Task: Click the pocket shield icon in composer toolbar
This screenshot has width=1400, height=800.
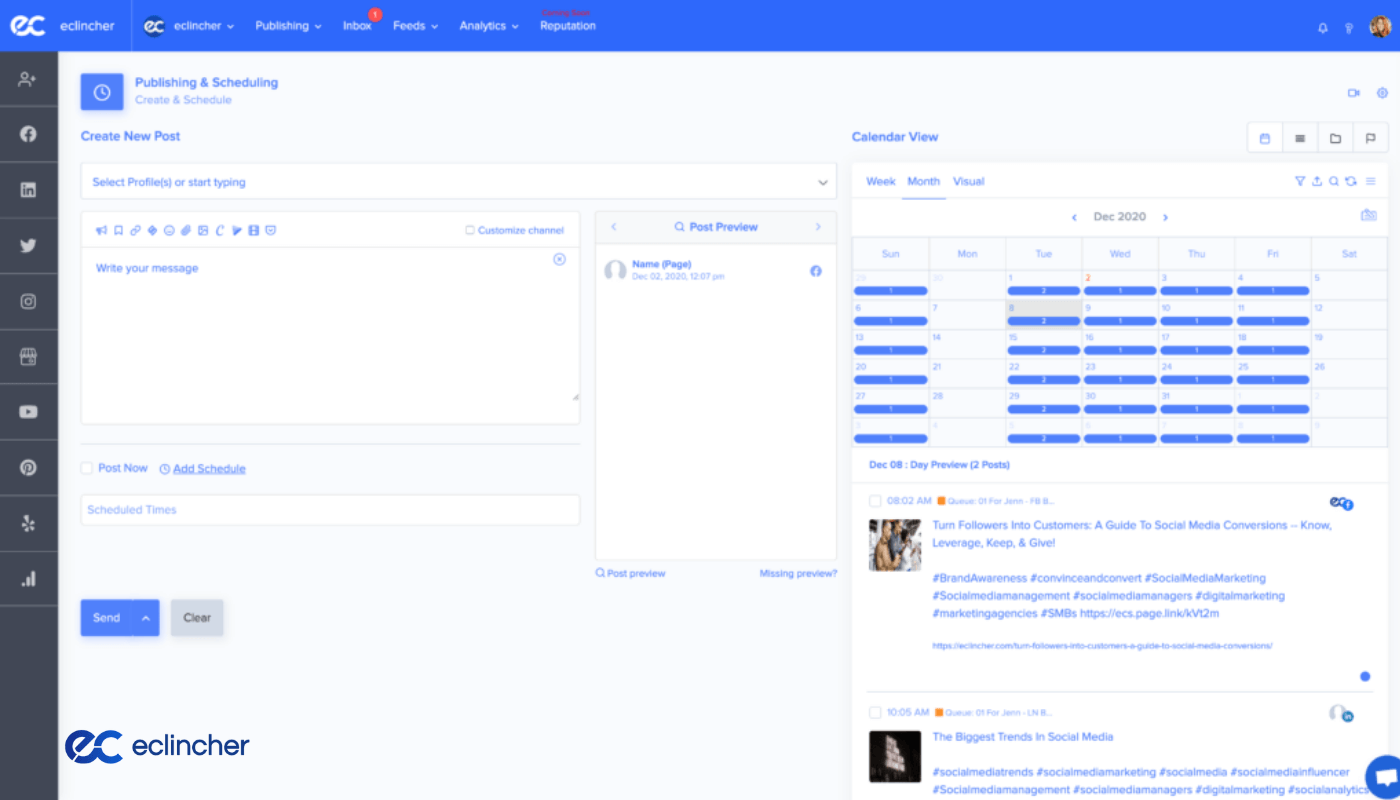Action: tap(271, 230)
